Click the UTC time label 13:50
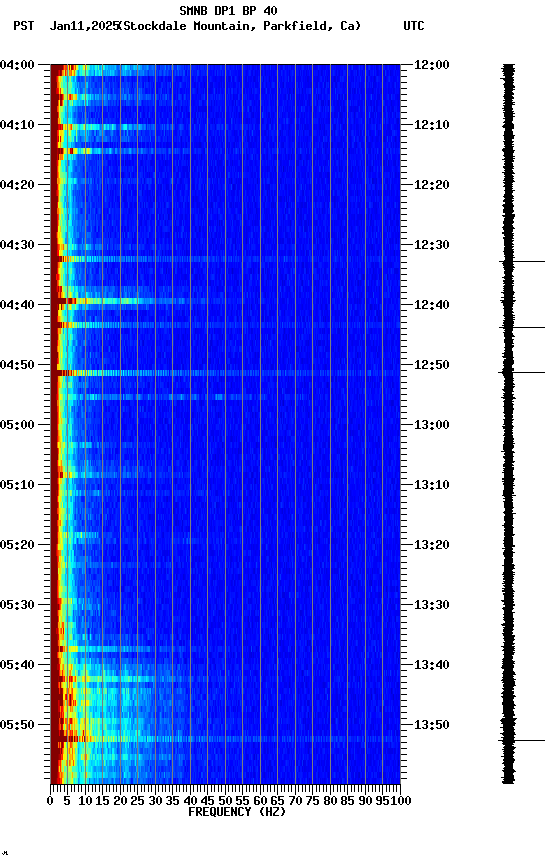 pos(432,725)
